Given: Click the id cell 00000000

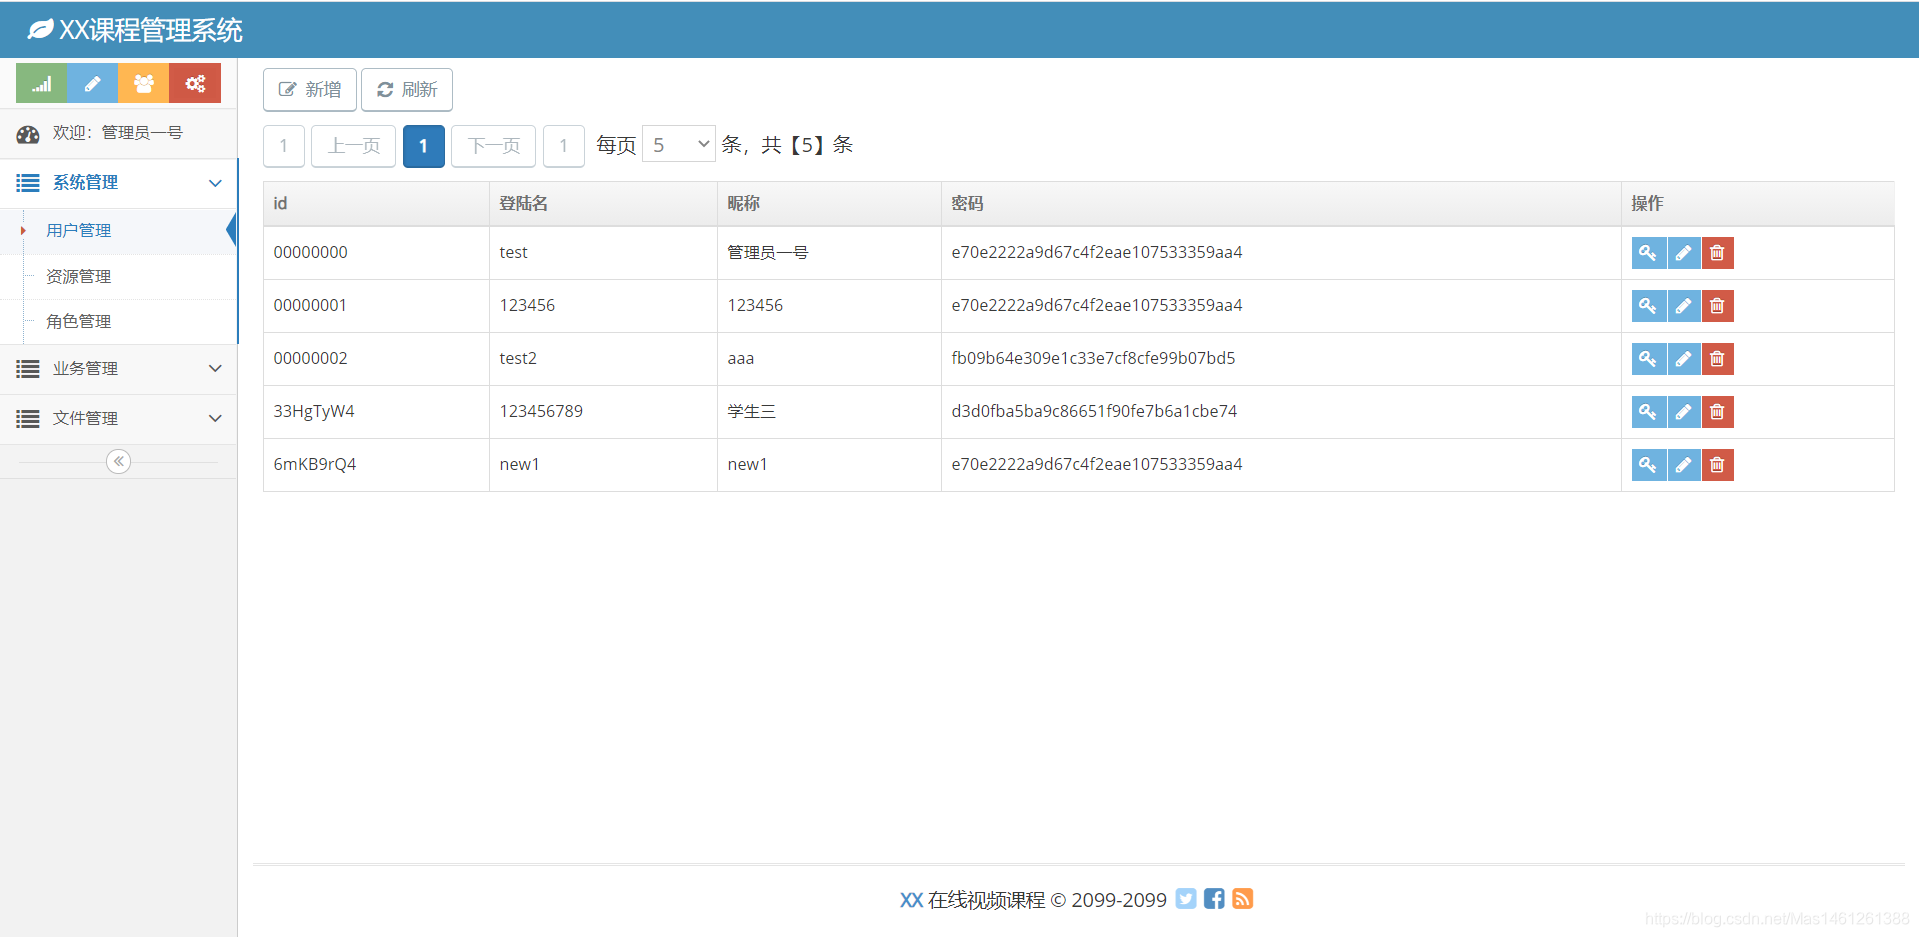Looking at the screenshot, I should pyautogui.click(x=311, y=253).
